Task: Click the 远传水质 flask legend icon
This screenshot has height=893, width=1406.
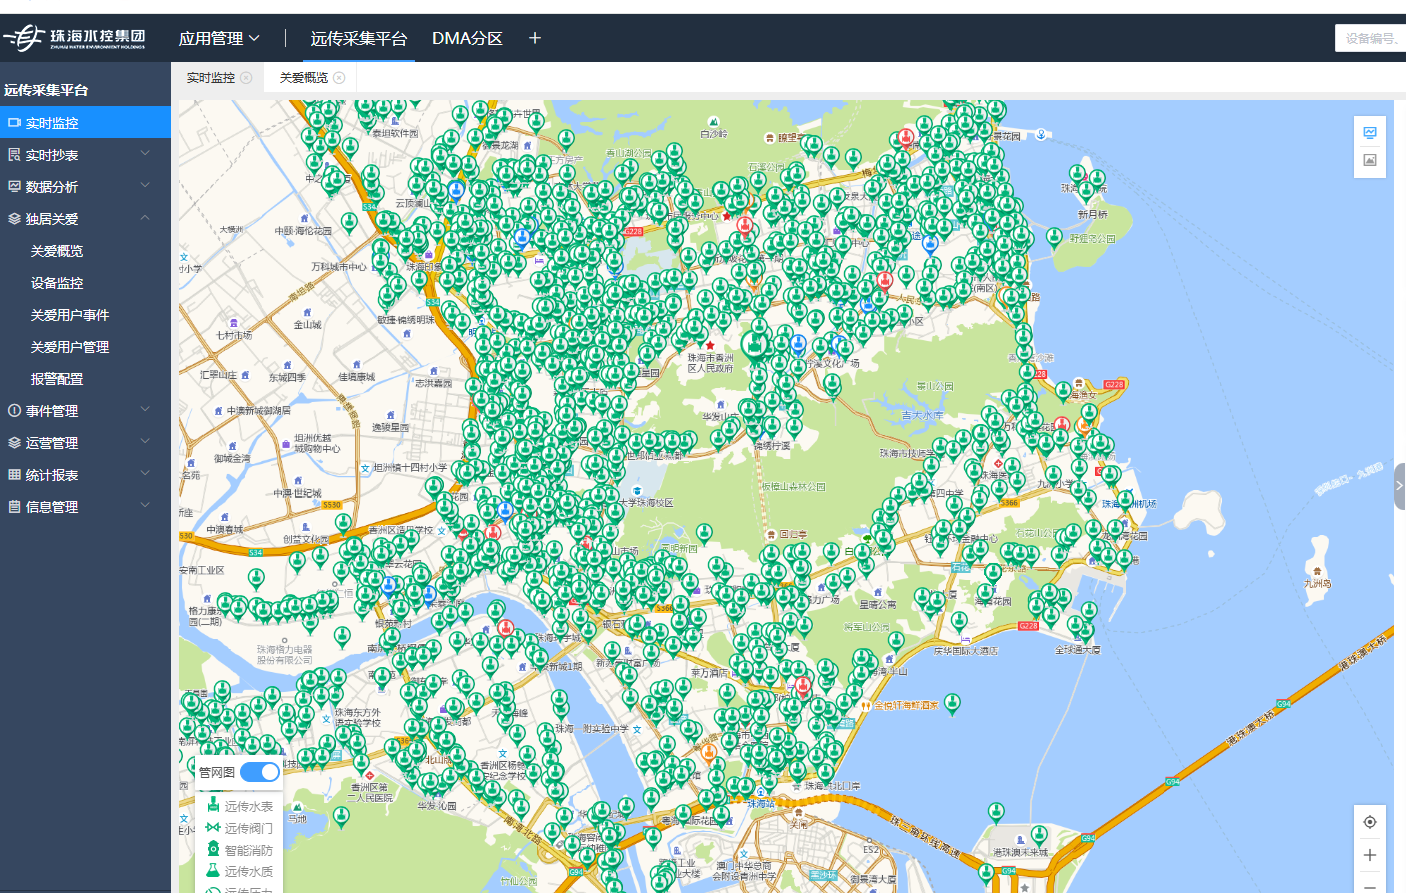Action: [x=213, y=871]
